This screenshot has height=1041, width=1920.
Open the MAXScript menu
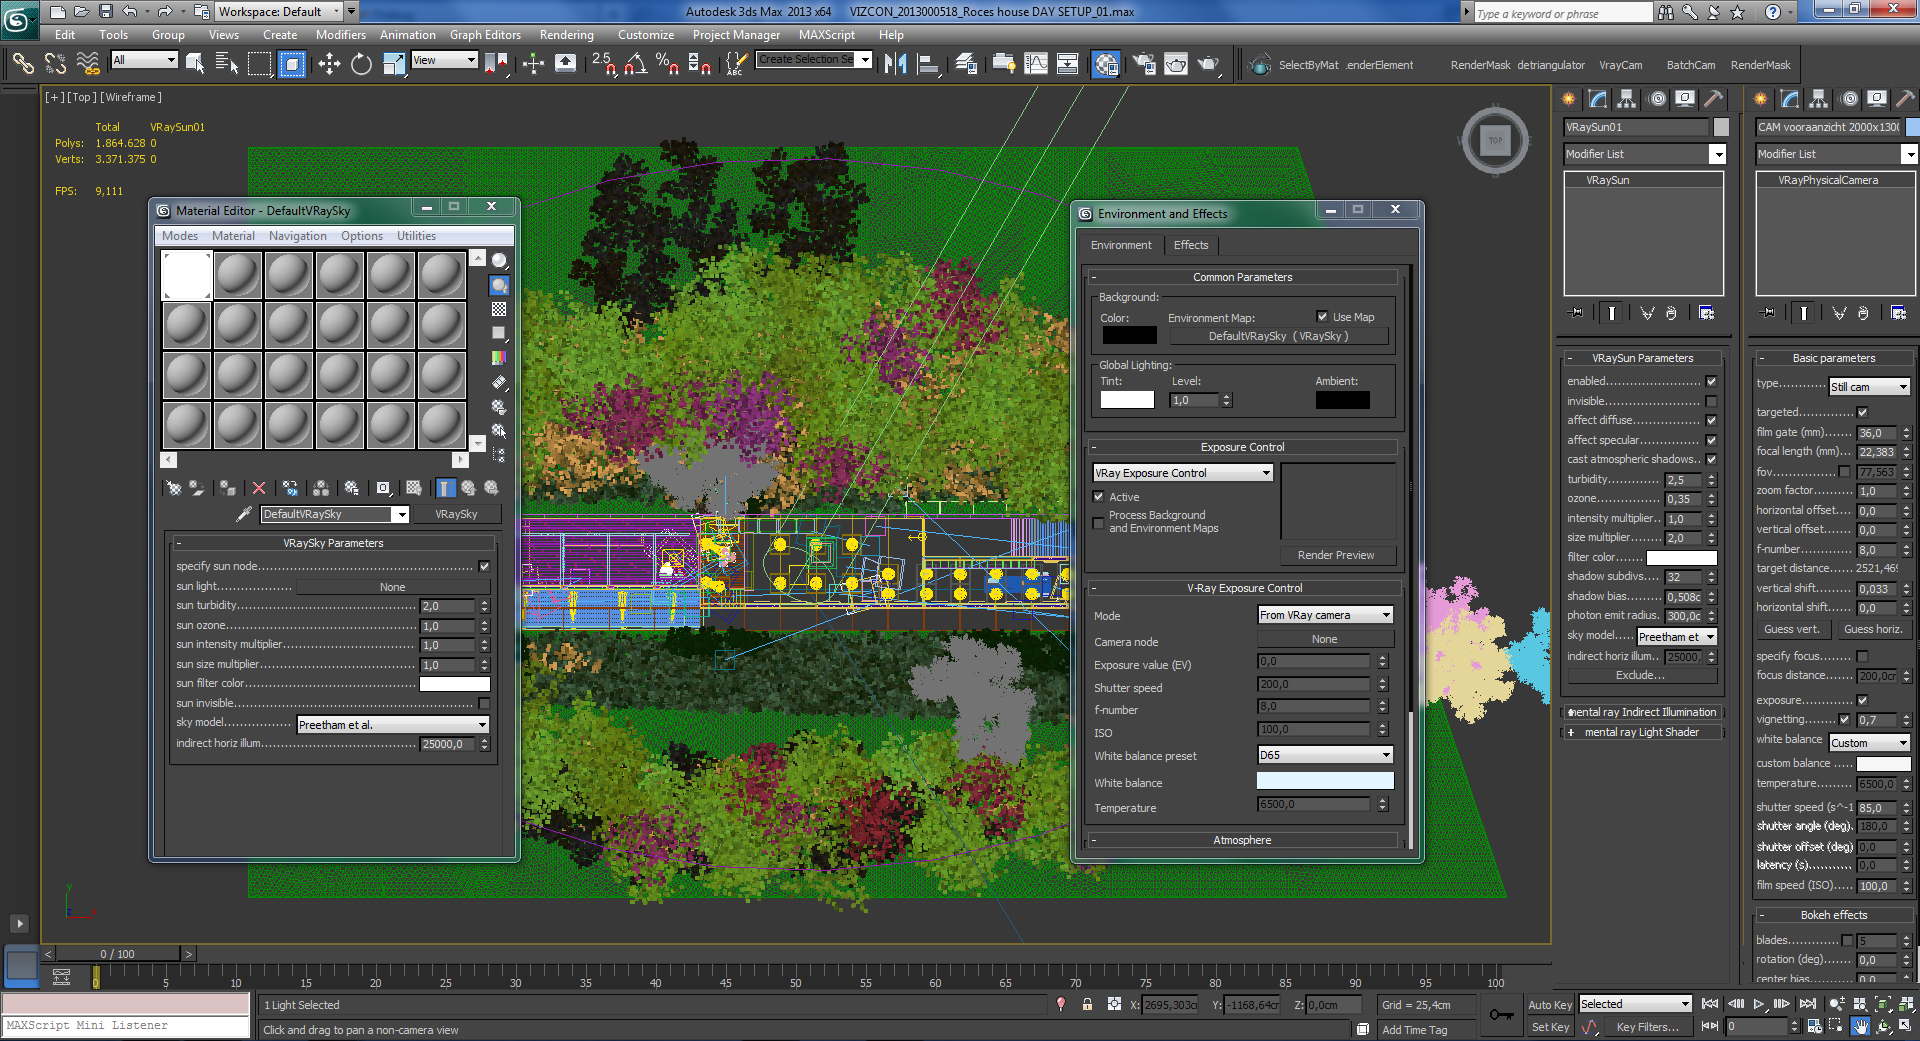826,35
